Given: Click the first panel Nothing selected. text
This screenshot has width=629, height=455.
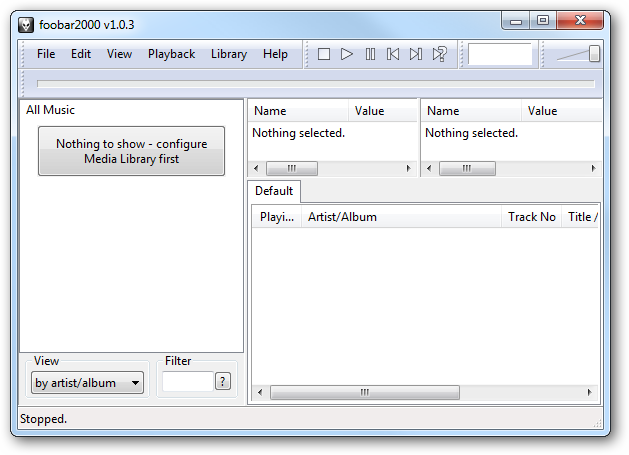Looking at the screenshot, I should pyautogui.click(x=298, y=133).
